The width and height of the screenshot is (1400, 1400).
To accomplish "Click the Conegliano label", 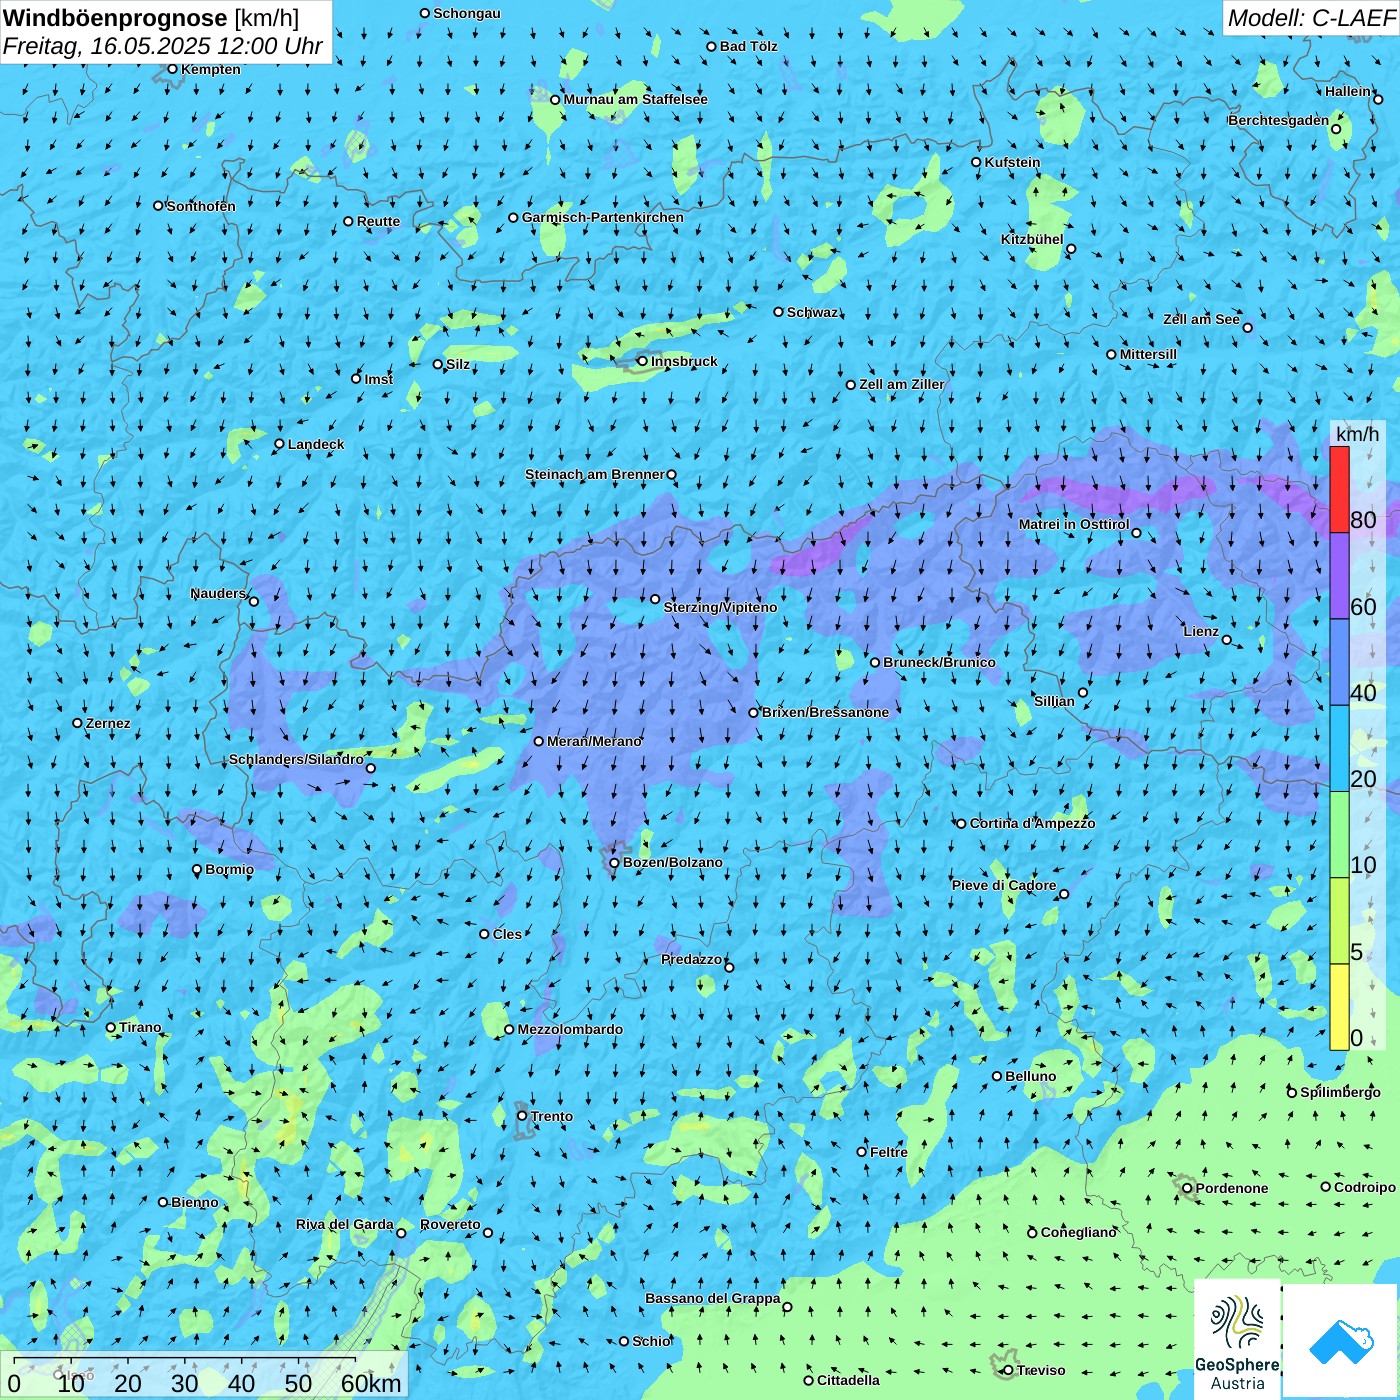I will coord(1079,1232).
